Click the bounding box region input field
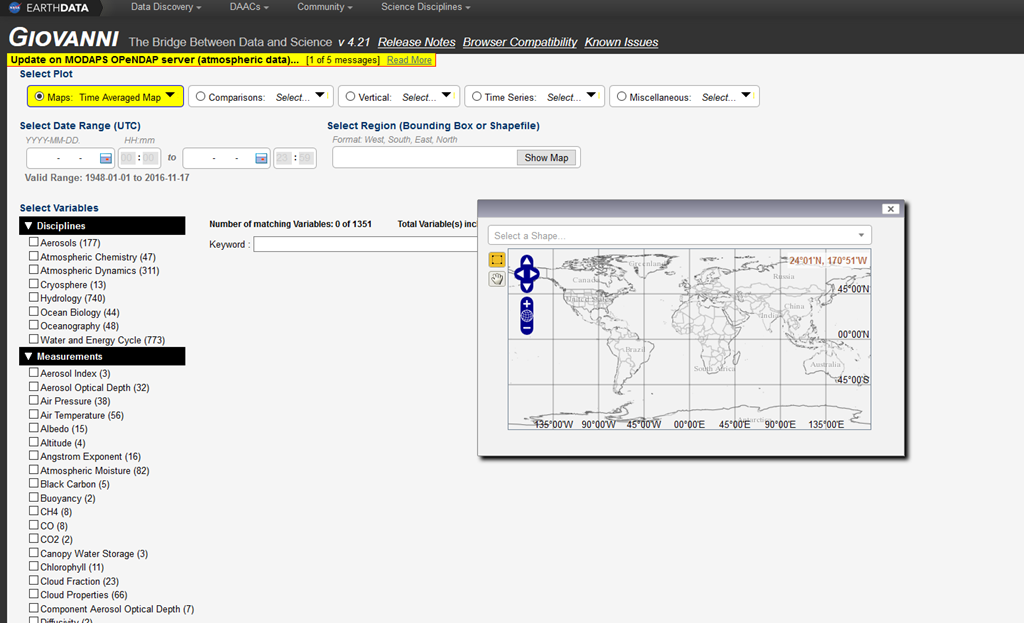This screenshot has height=623, width=1024. 425,158
